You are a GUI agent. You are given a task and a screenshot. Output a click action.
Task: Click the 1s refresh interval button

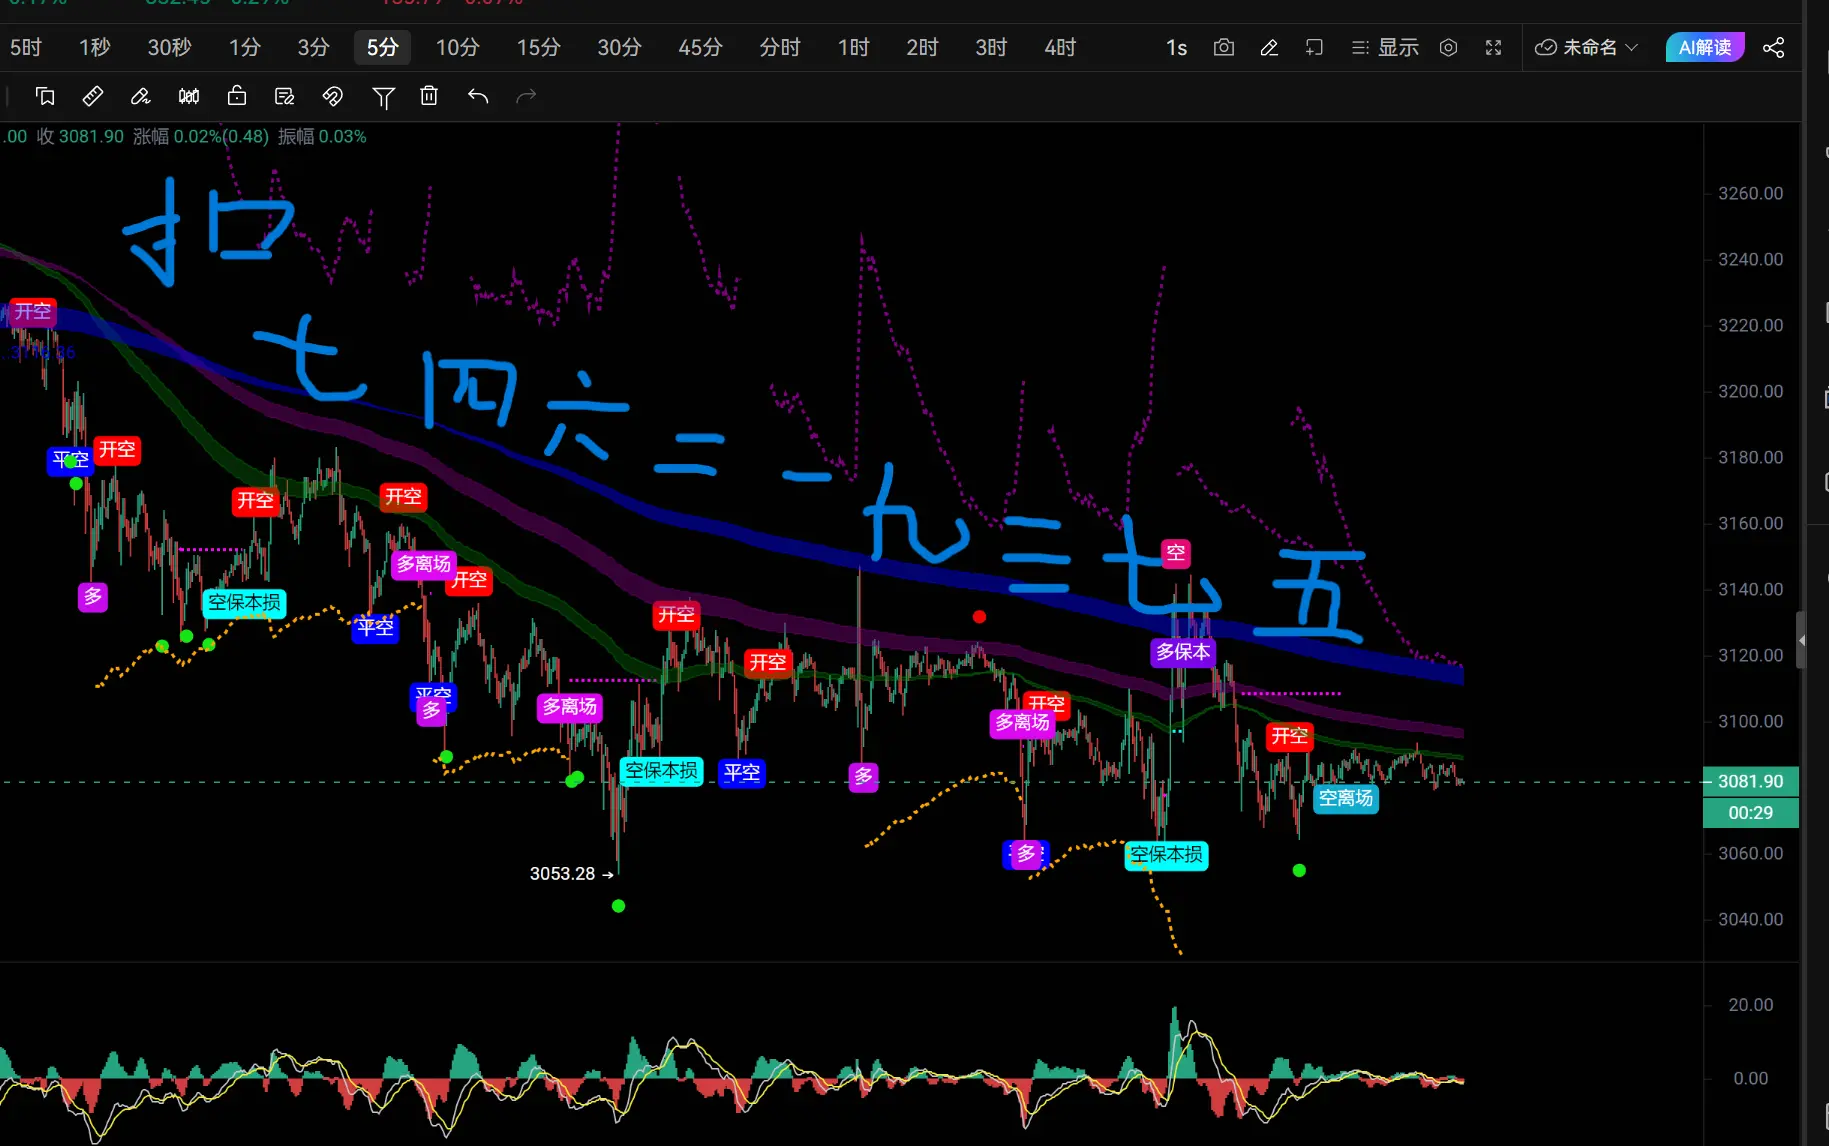point(1177,47)
